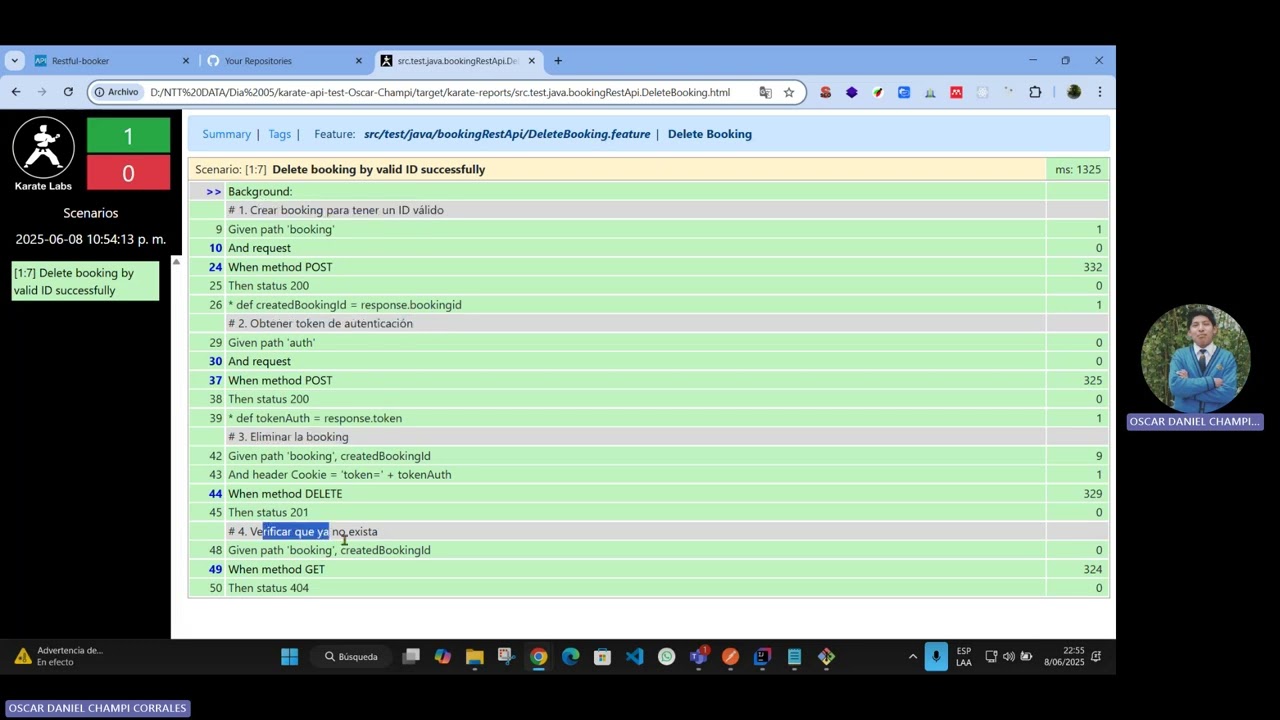
Task: Reload the Karate report page
Action: click(x=68, y=92)
